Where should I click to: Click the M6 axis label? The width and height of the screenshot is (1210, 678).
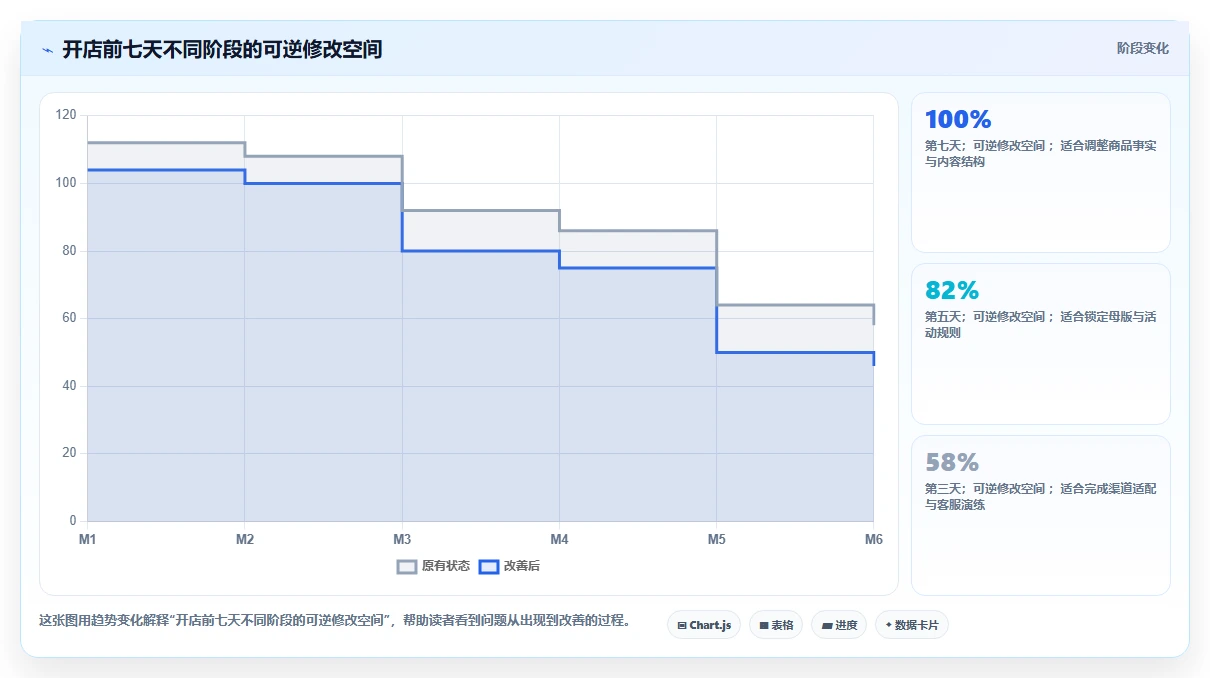[873, 540]
